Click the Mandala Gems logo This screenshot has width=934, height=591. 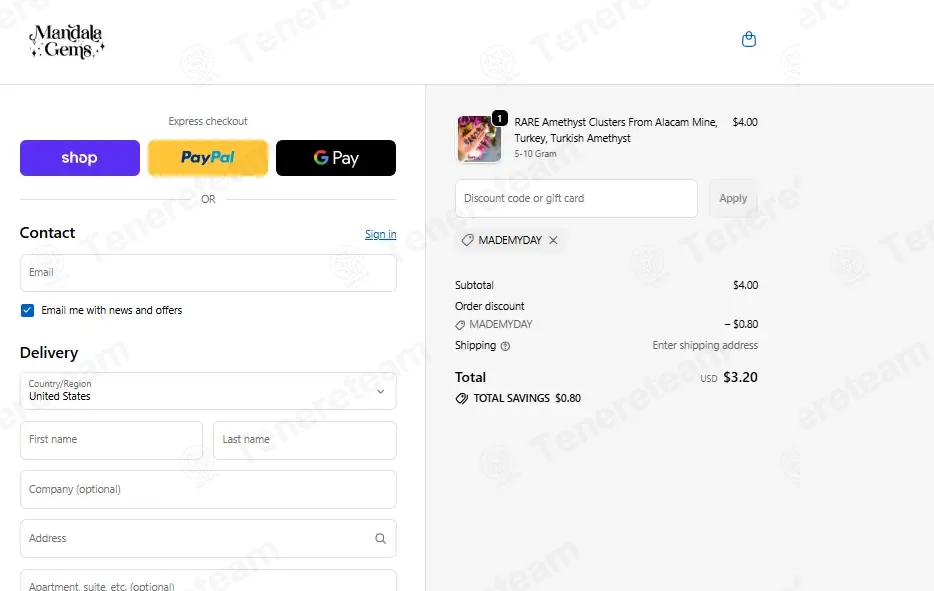(67, 42)
